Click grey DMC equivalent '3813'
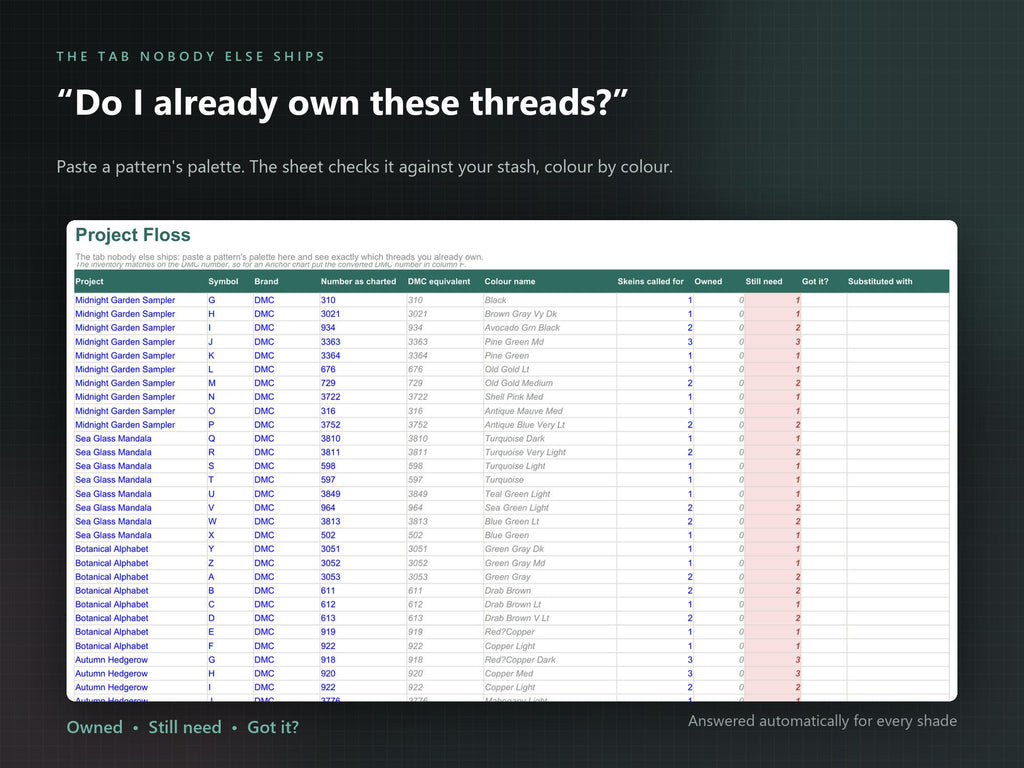The width and height of the screenshot is (1024, 768). coord(418,522)
